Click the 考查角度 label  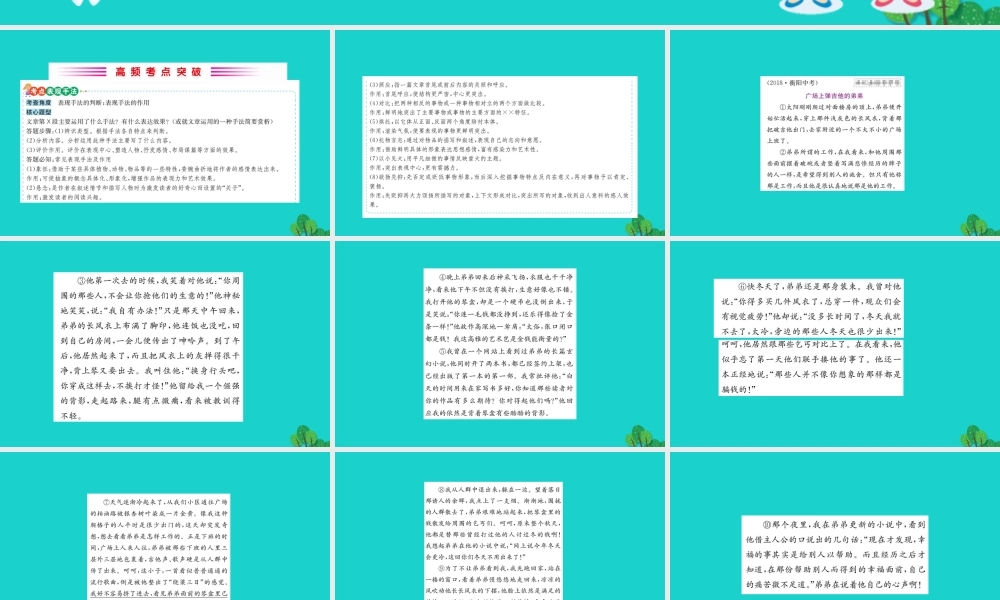coord(39,103)
